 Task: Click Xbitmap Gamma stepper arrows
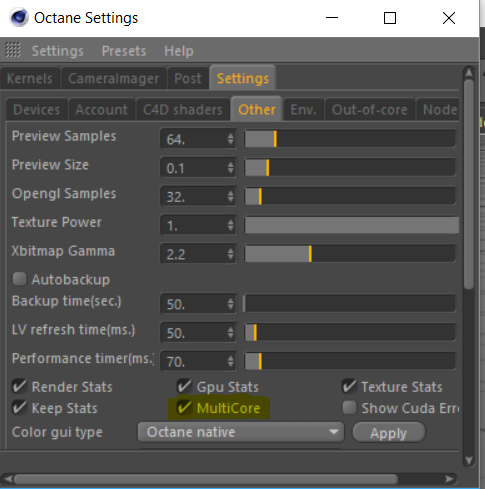pyautogui.click(x=231, y=254)
